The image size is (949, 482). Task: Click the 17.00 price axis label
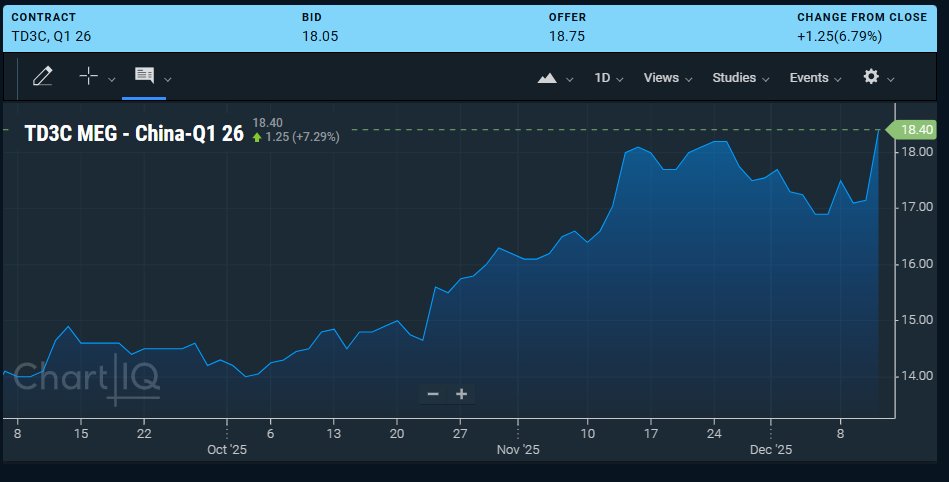coord(917,207)
